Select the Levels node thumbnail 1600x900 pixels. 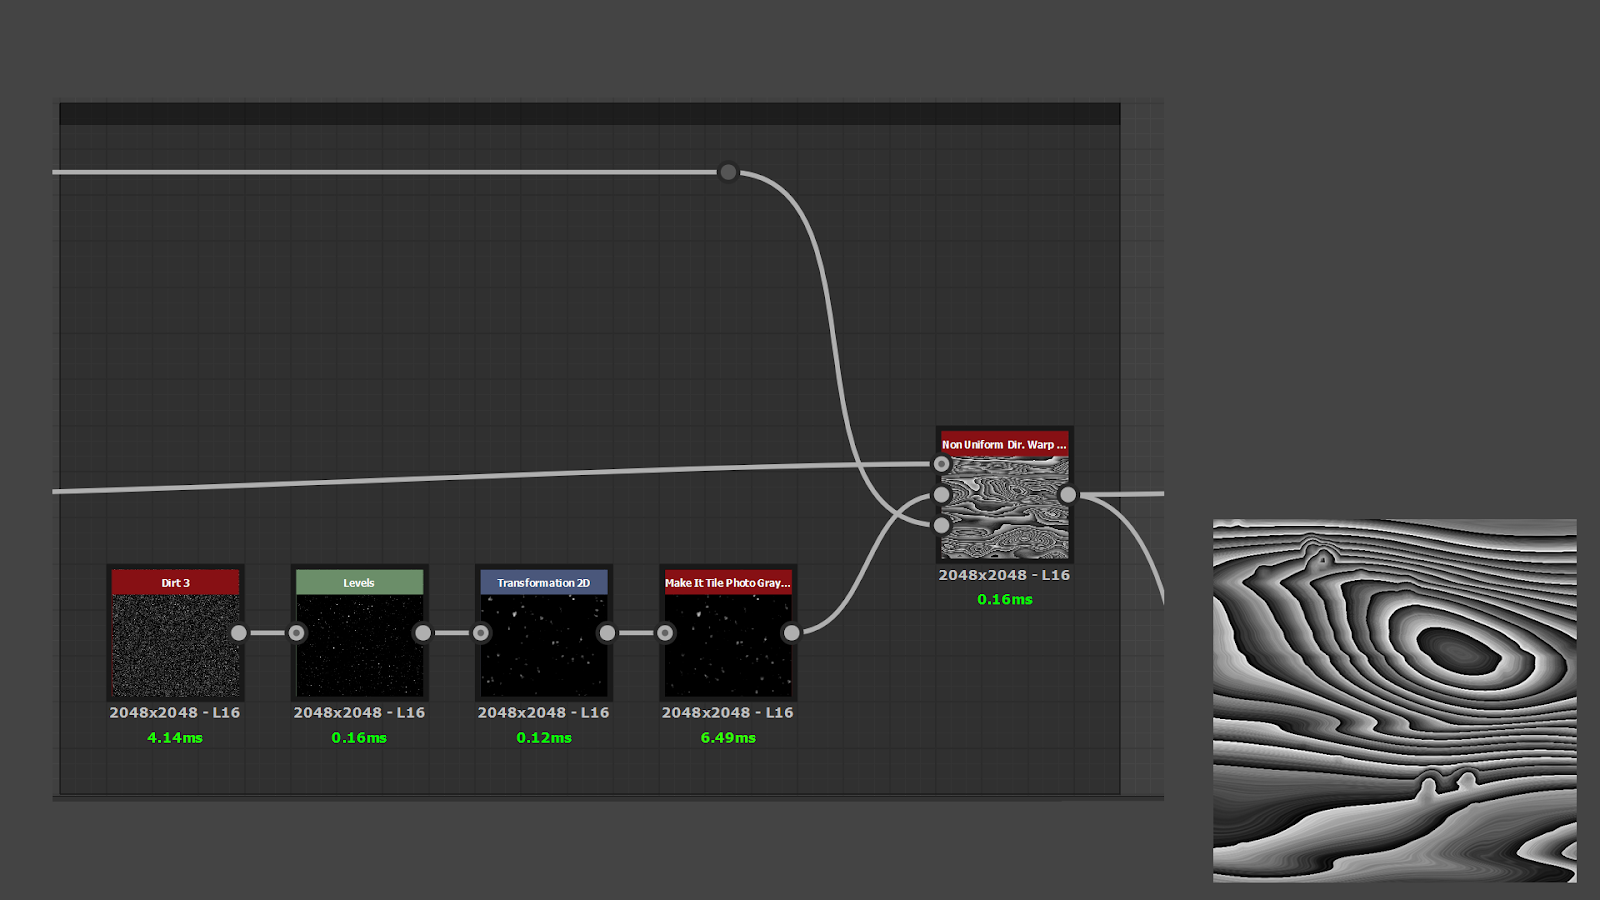point(359,645)
